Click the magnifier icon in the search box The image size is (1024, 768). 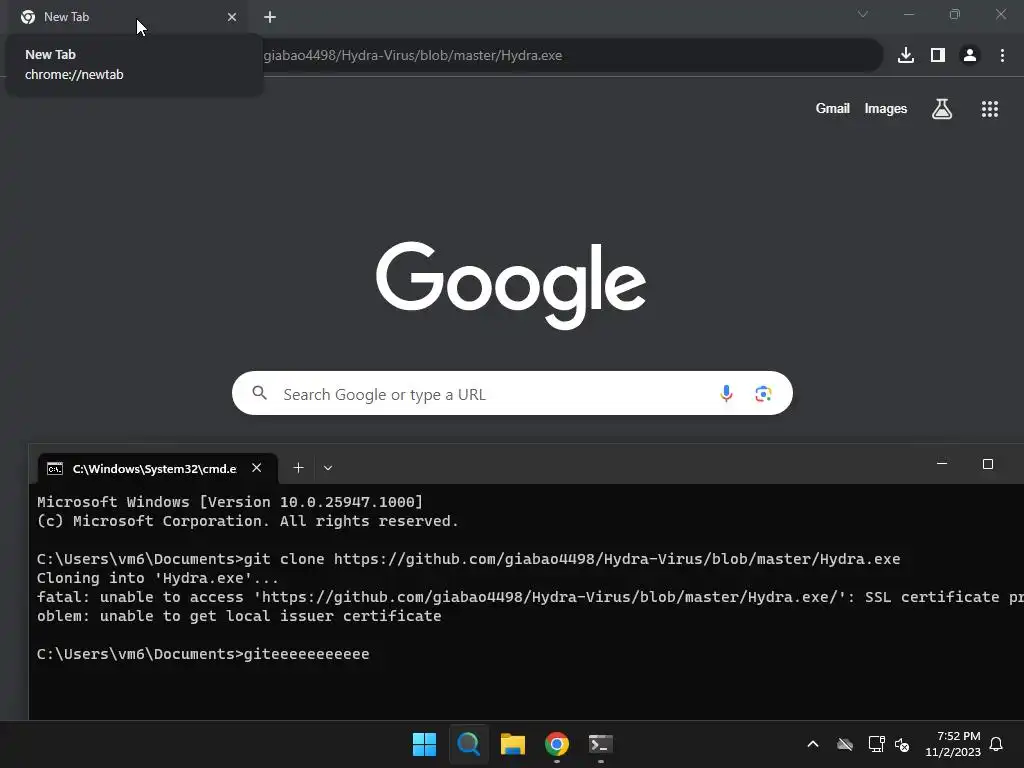pos(259,393)
